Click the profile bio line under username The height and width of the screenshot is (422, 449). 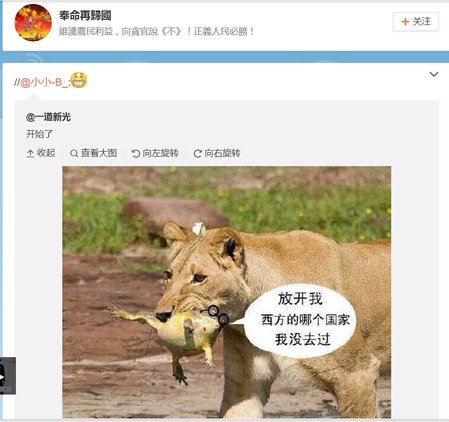157,31
